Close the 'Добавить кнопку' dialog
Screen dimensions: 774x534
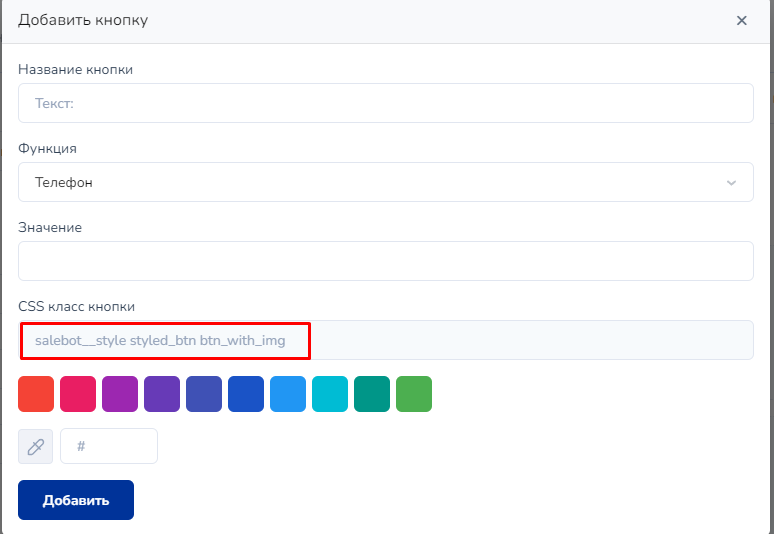click(741, 20)
